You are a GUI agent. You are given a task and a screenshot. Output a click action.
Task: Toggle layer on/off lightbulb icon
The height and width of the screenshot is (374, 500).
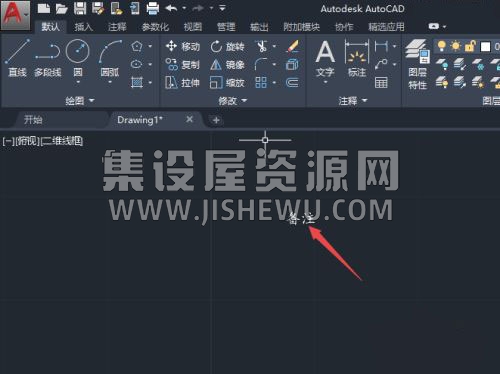pos(441,46)
